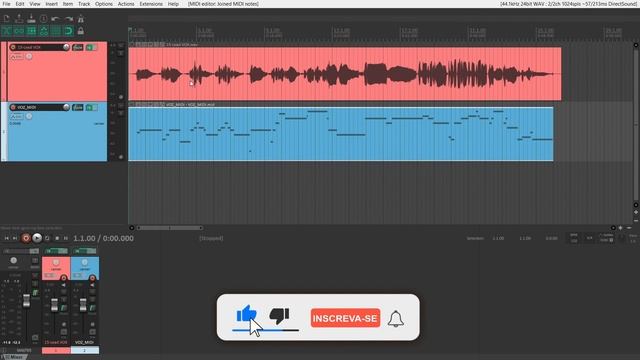Viewport: 640px width, 360px height.
Task: Select the 15-Lead VOX track name field
Action: [39, 47]
